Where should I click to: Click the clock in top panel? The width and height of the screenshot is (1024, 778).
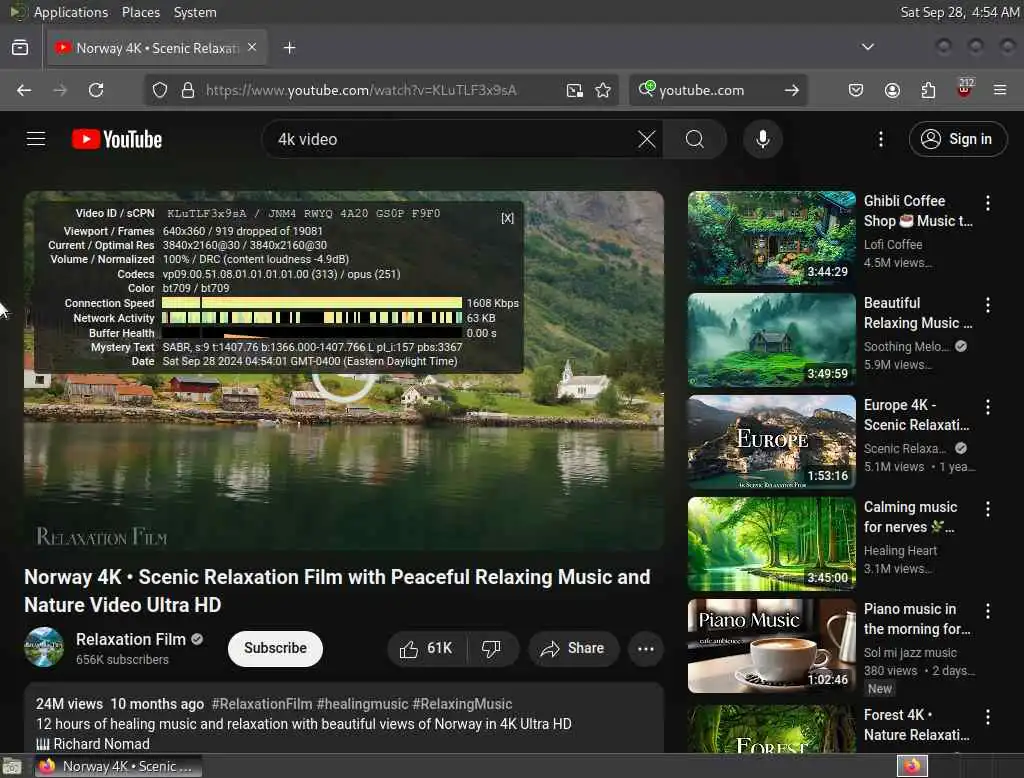coord(959,12)
